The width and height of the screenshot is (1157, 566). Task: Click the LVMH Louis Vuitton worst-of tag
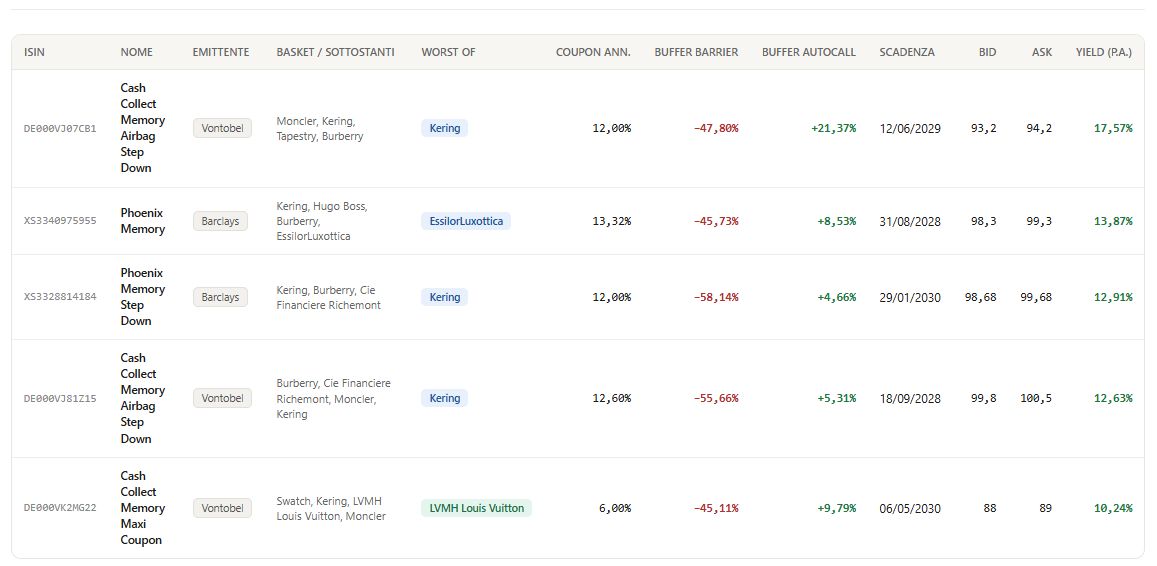[x=476, y=508]
